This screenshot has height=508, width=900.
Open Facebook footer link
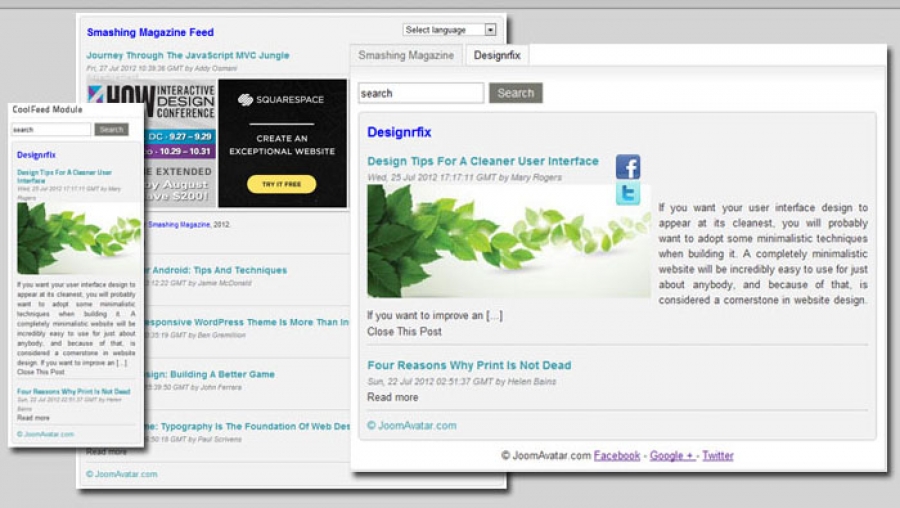tap(616, 455)
